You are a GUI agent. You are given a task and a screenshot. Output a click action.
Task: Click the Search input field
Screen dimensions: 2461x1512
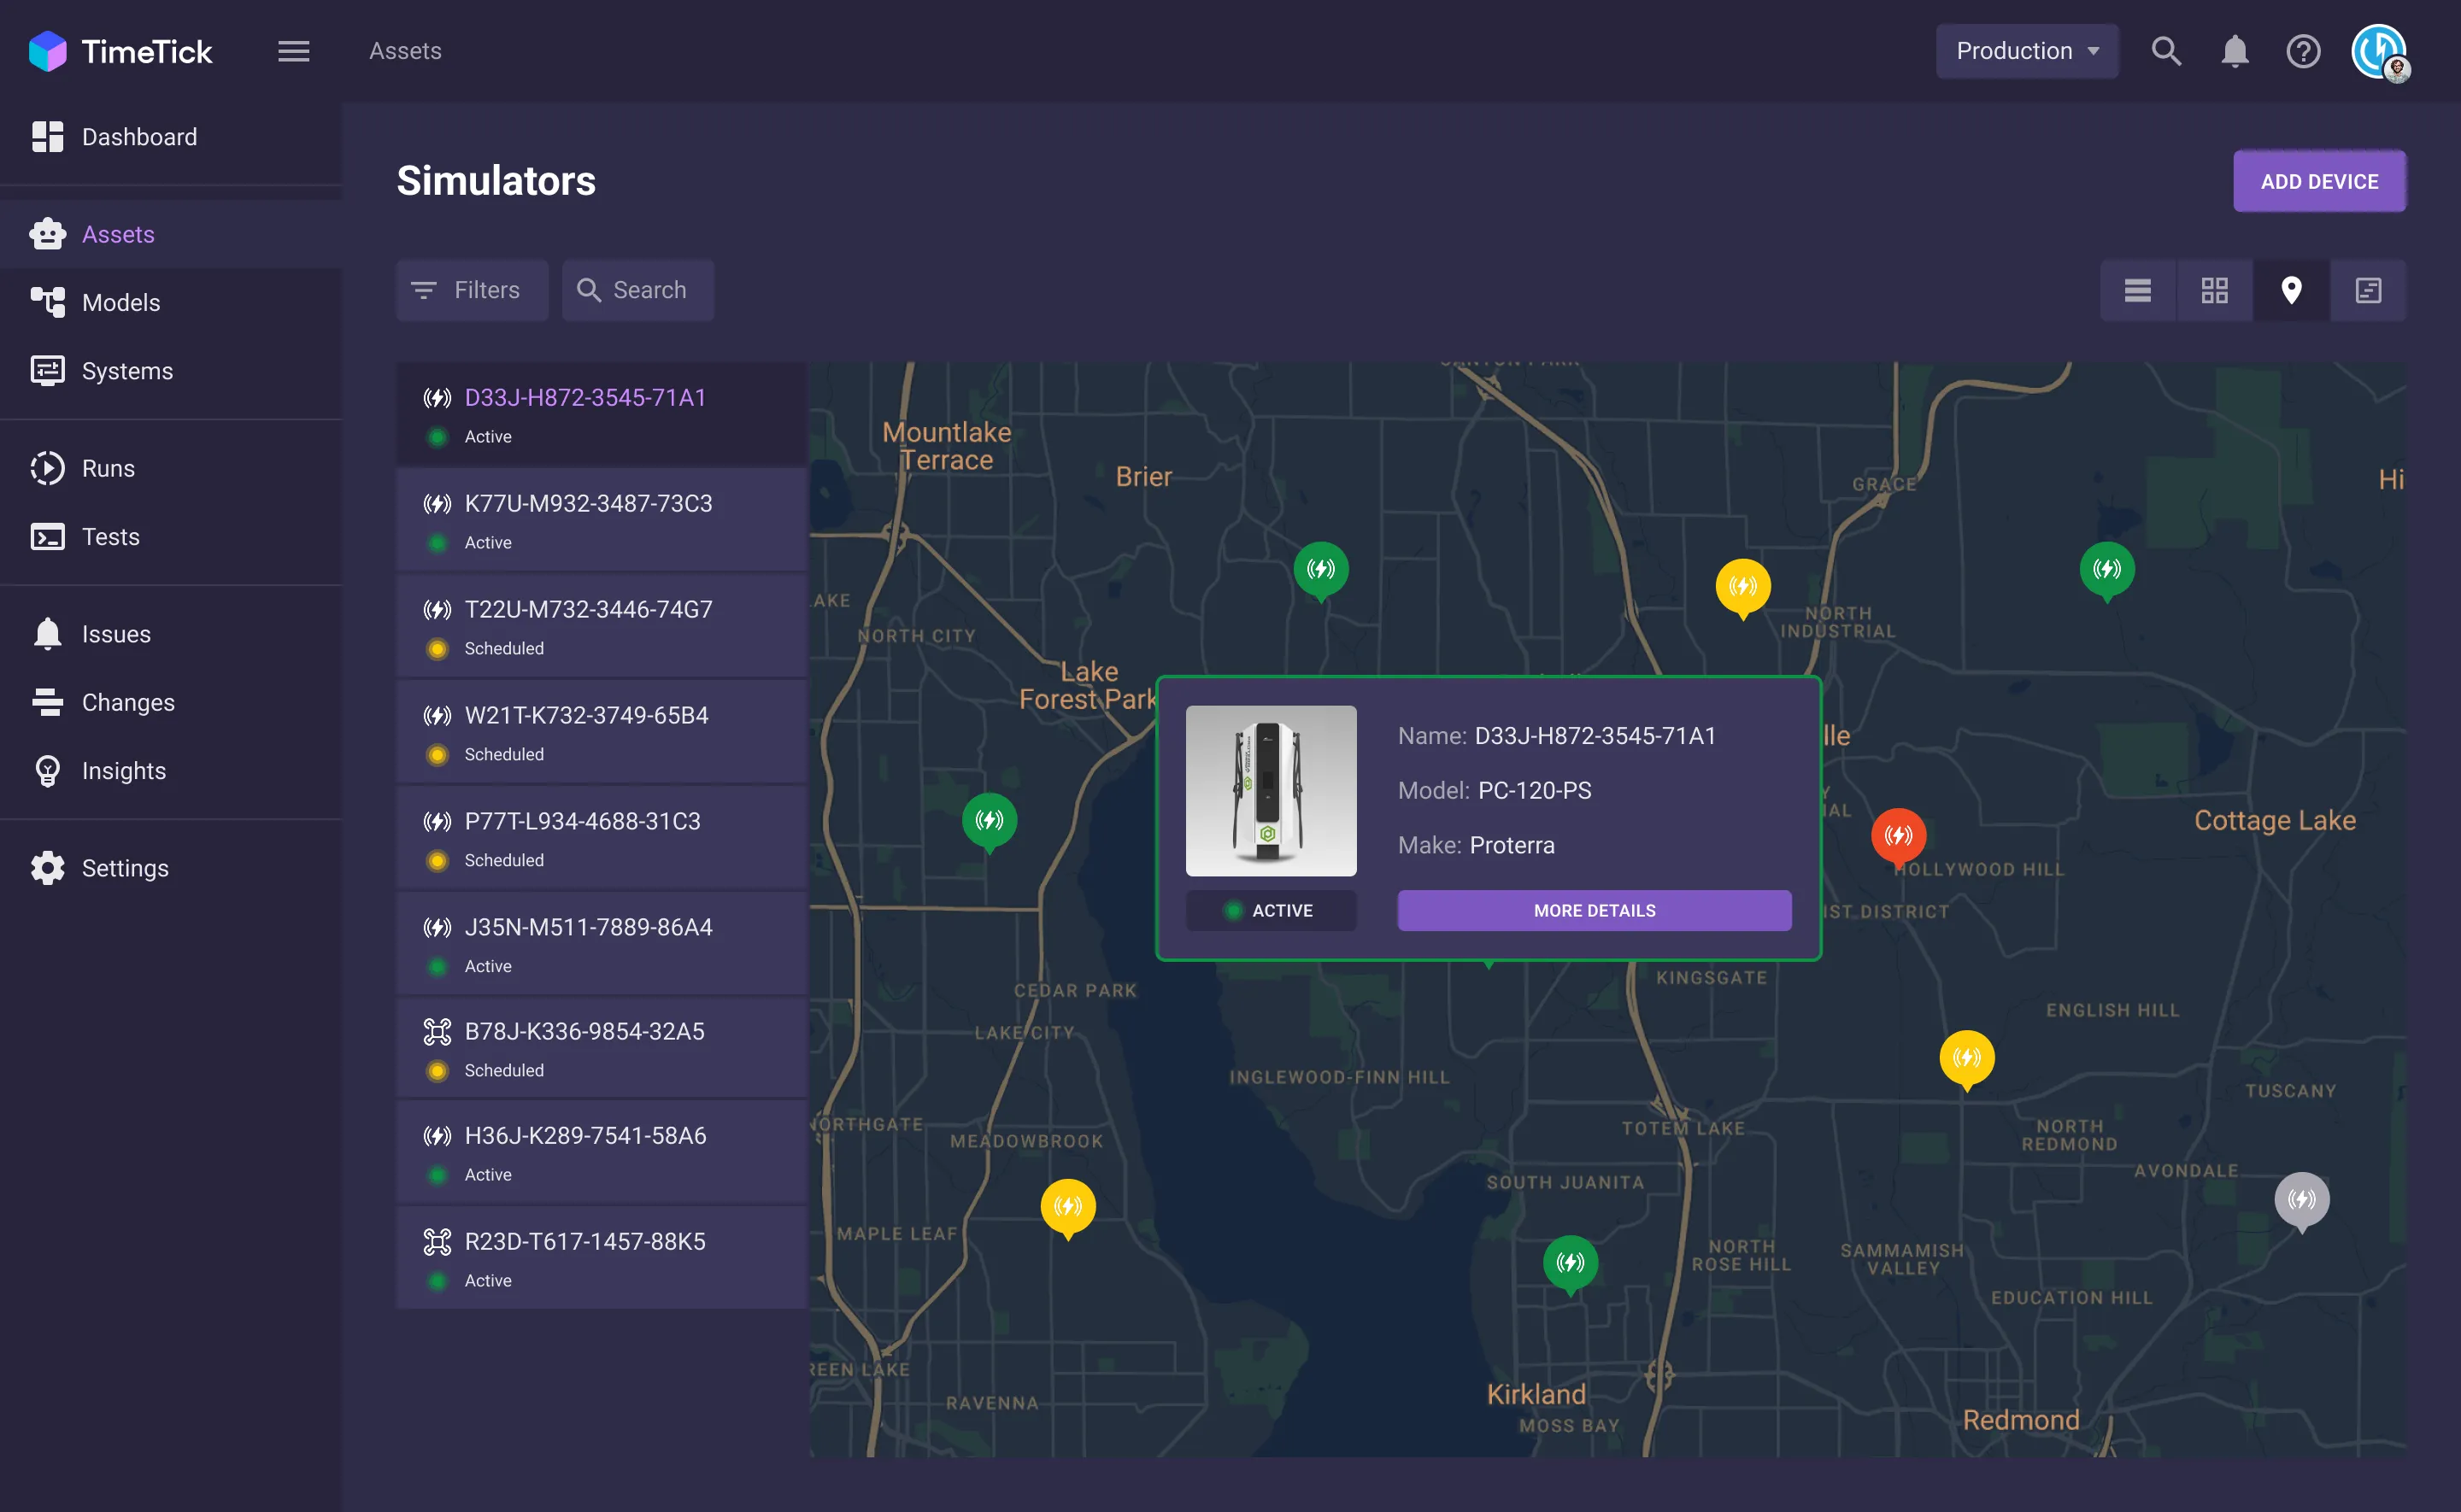638,290
